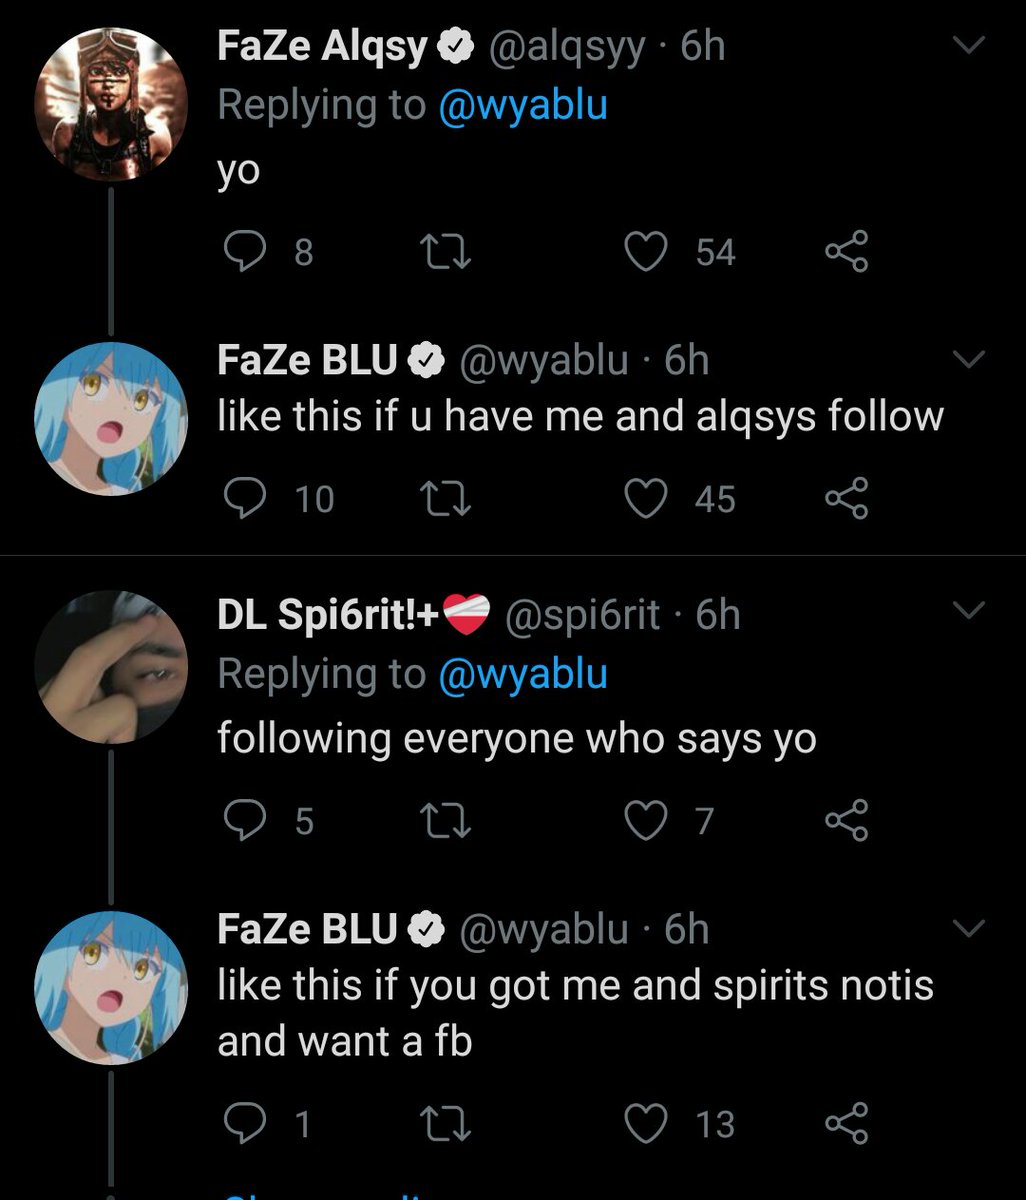Like the "alqsys follow" tweet
The width and height of the screenshot is (1026, 1200).
coord(646,498)
